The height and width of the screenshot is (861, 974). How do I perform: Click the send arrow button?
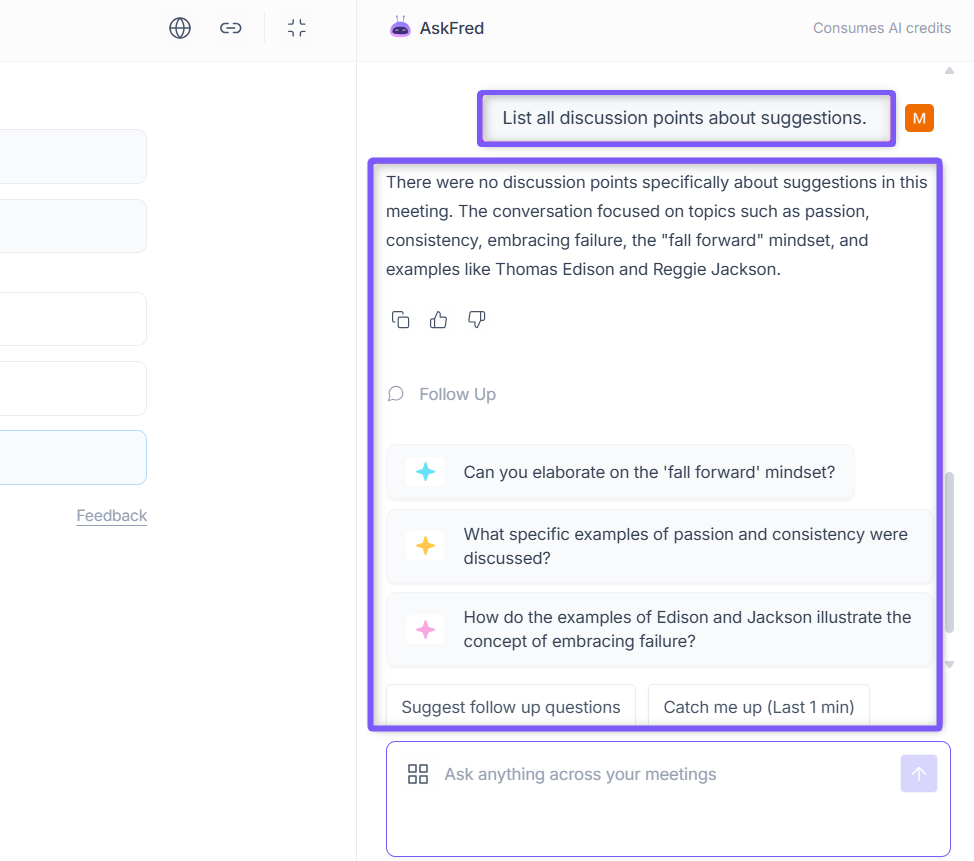[x=919, y=773]
